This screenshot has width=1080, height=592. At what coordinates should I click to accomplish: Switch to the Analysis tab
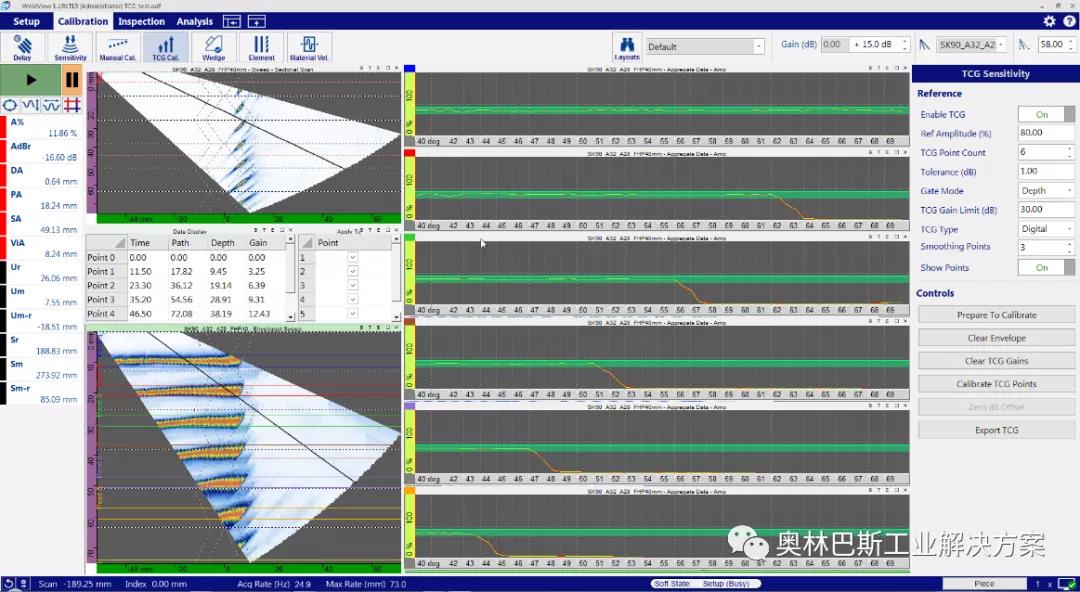pyautogui.click(x=195, y=21)
